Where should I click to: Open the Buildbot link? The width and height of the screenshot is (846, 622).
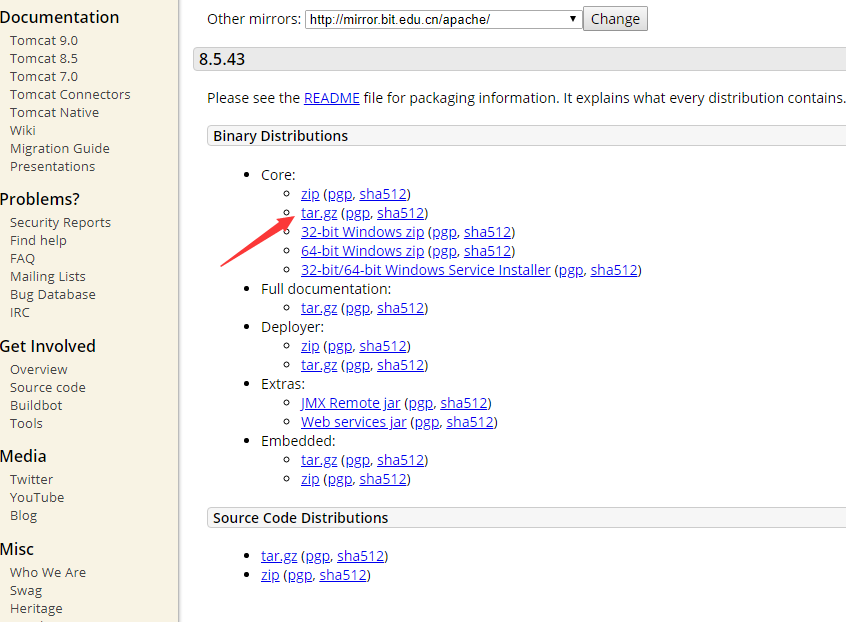[36, 405]
